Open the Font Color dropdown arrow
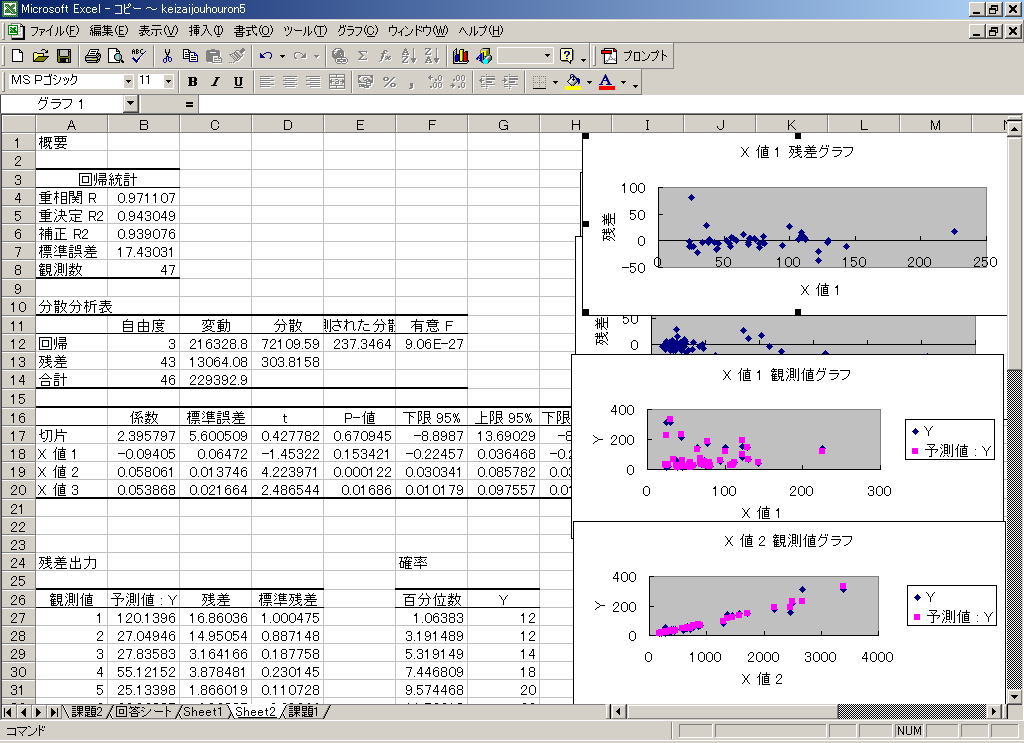This screenshot has height=743, width=1024. [x=623, y=82]
